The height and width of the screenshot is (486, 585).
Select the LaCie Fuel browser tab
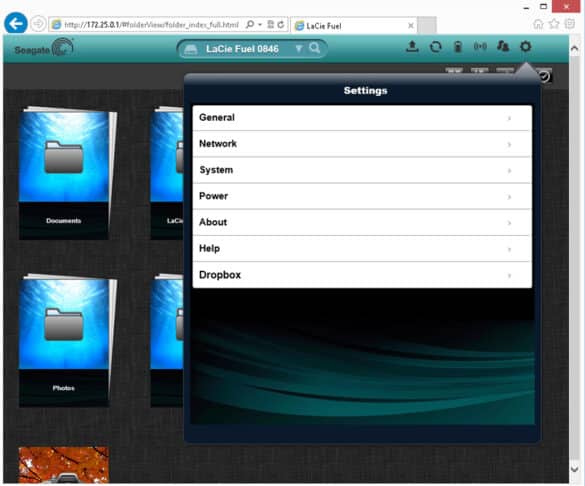click(354, 26)
